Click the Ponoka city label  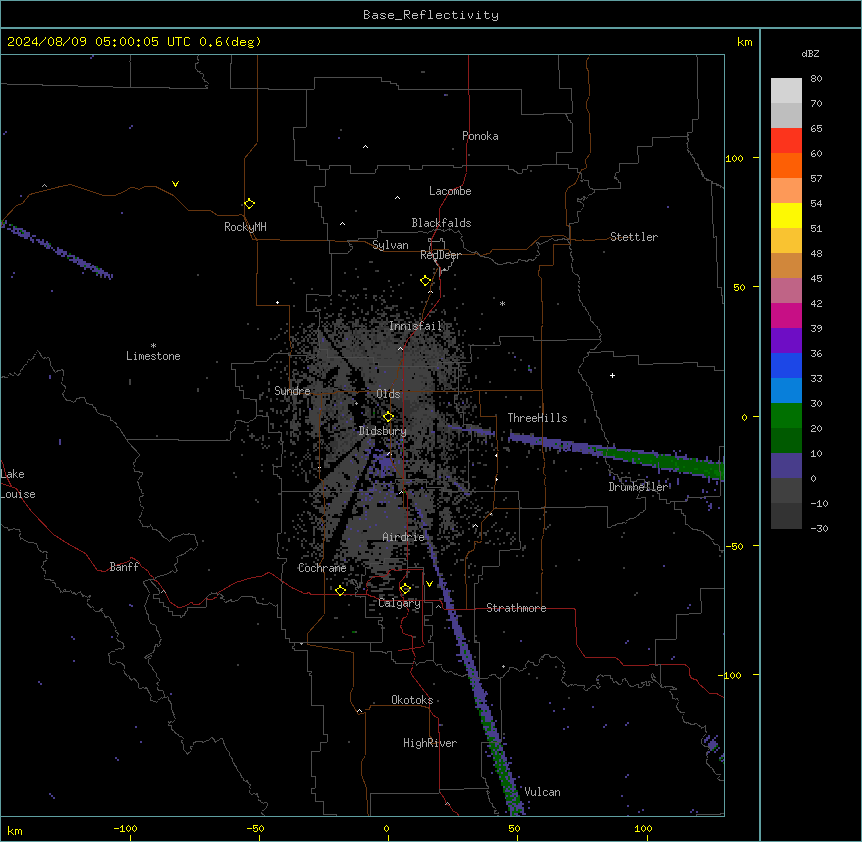pyautogui.click(x=480, y=136)
